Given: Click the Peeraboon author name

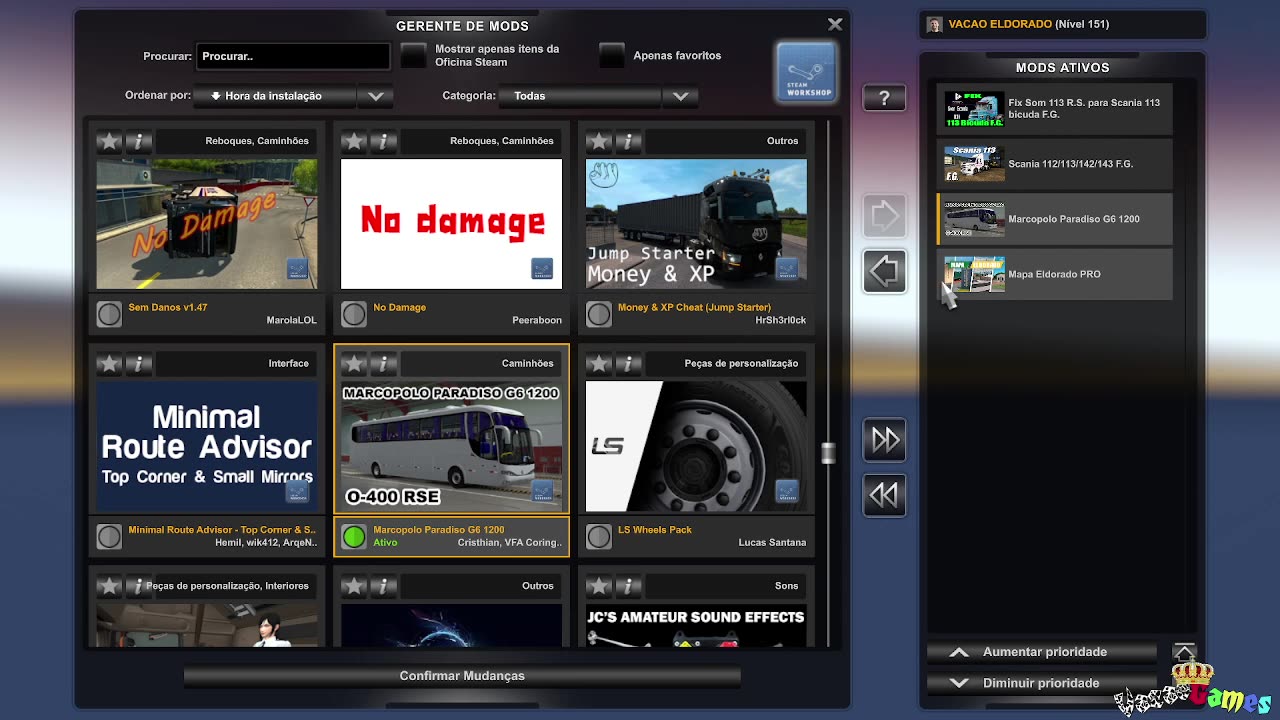Looking at the screenshot, I should [537, 320].
